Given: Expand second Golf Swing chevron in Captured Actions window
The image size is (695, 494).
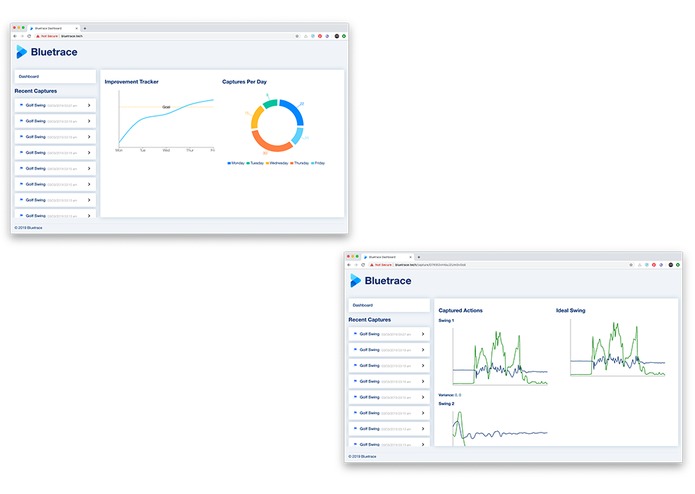Looking at the screenshot, I should [x=423, y=350].
